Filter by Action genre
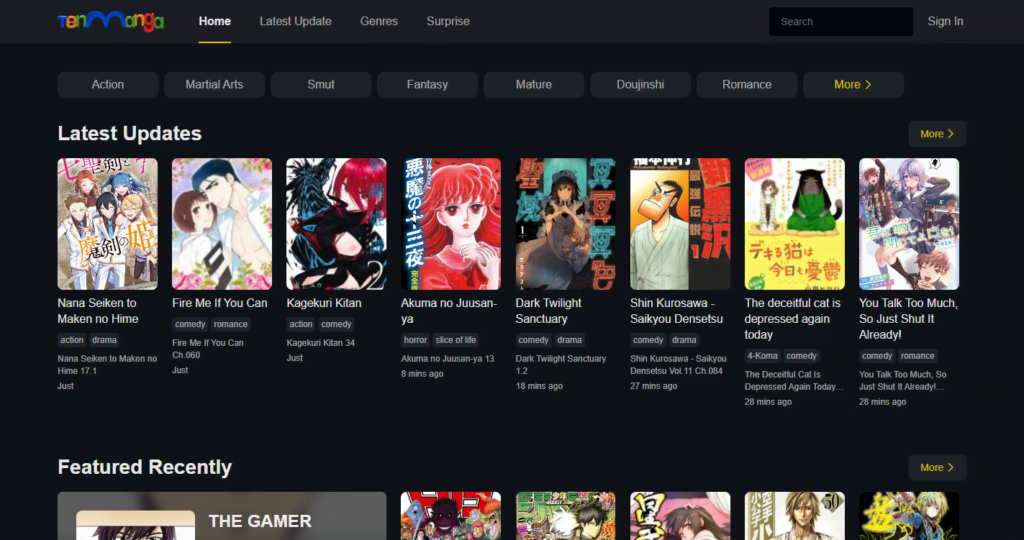 point(108,85)
